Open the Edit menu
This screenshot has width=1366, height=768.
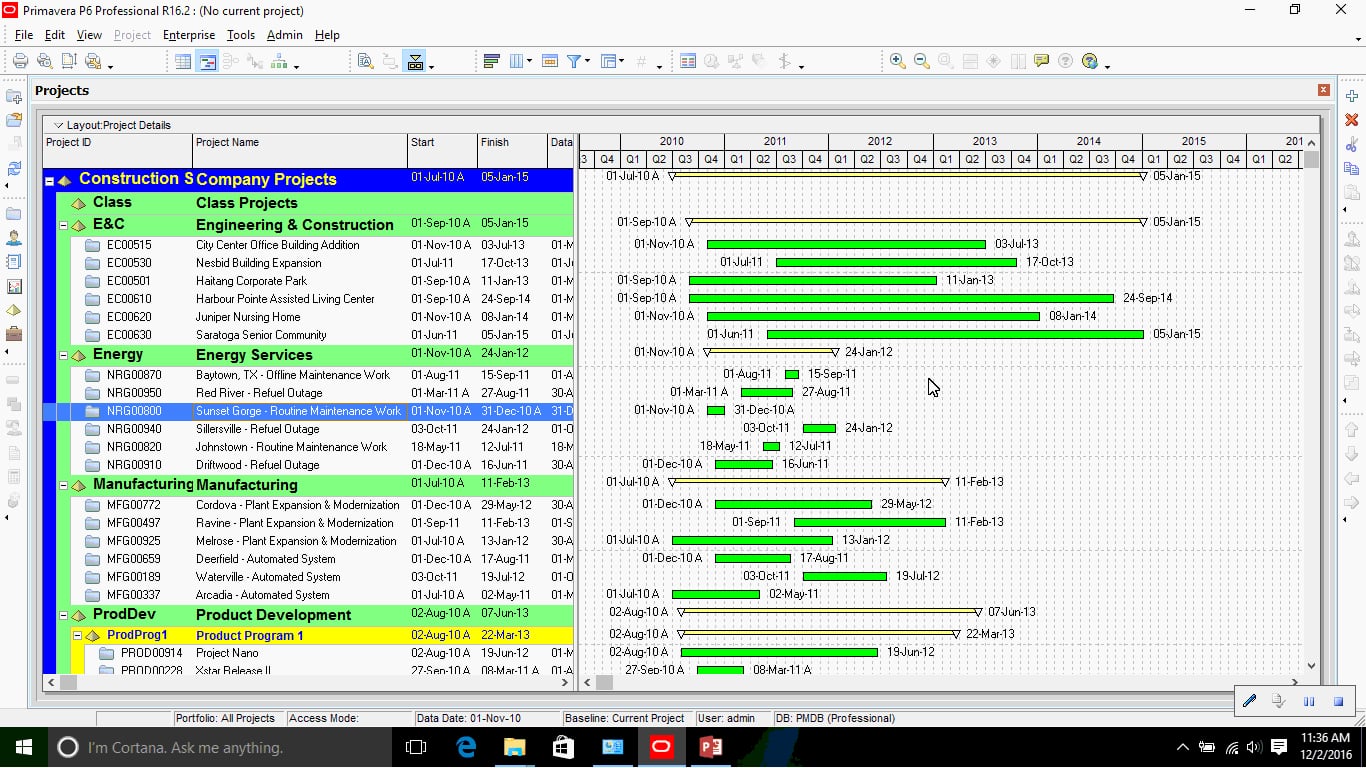55,35
